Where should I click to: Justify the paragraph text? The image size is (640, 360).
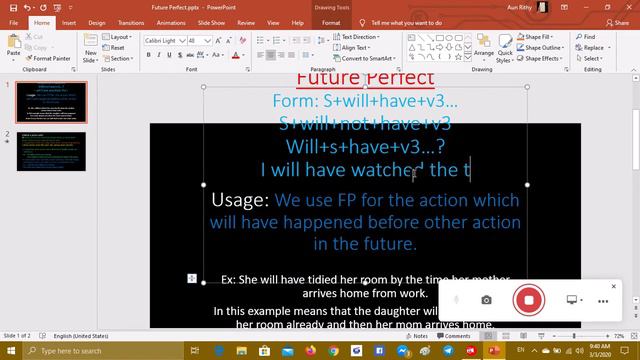click(291, 55)
